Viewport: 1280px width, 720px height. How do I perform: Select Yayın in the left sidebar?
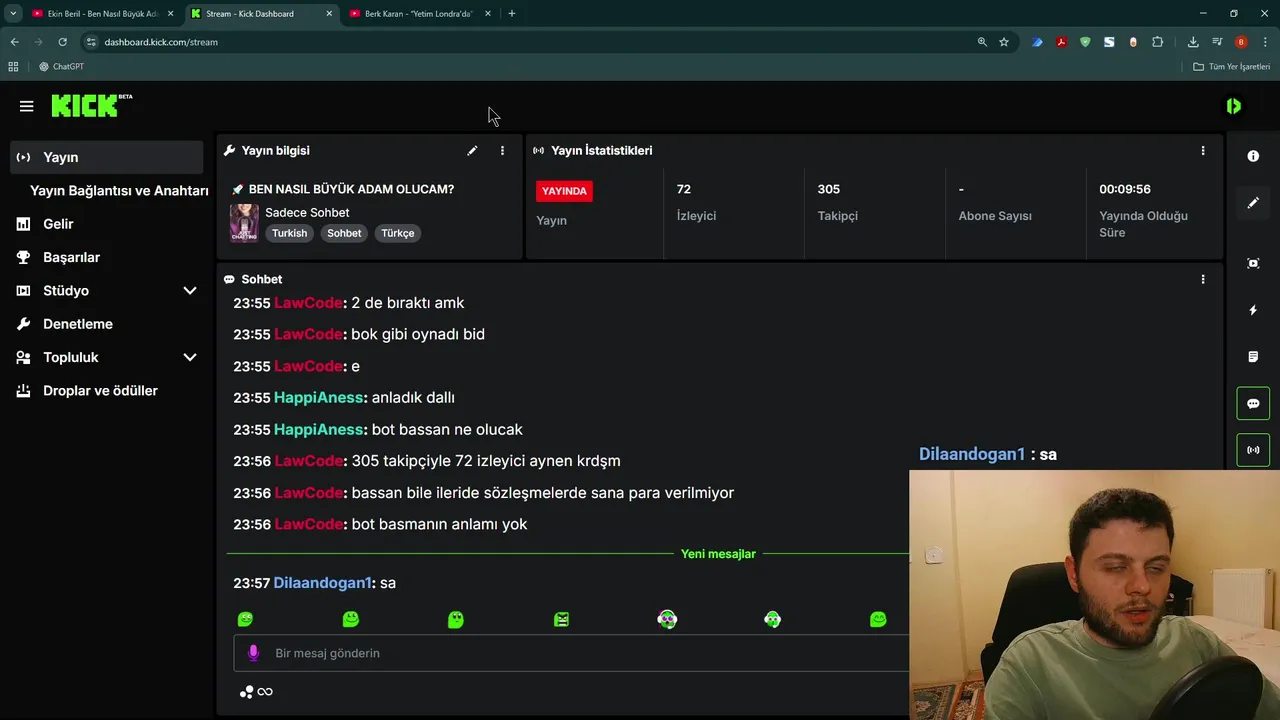[107, 157]
